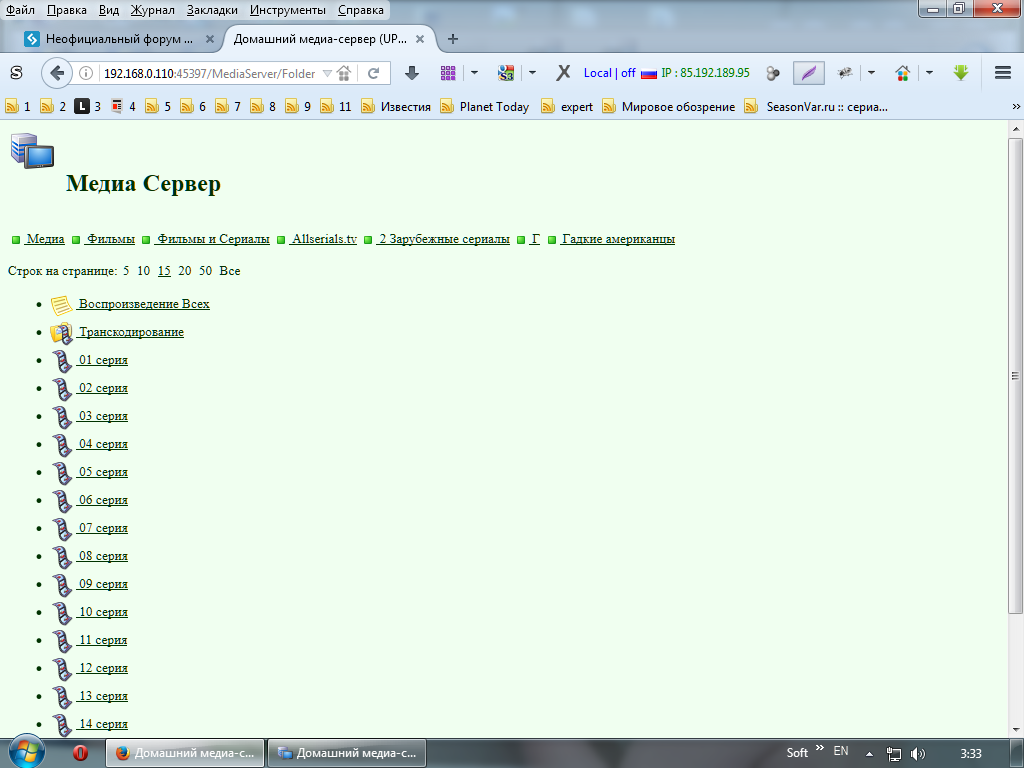This screenshot has height=768, width=1024.
Task: Show more bookmarks with the chevron
Action: (1016, 106)
